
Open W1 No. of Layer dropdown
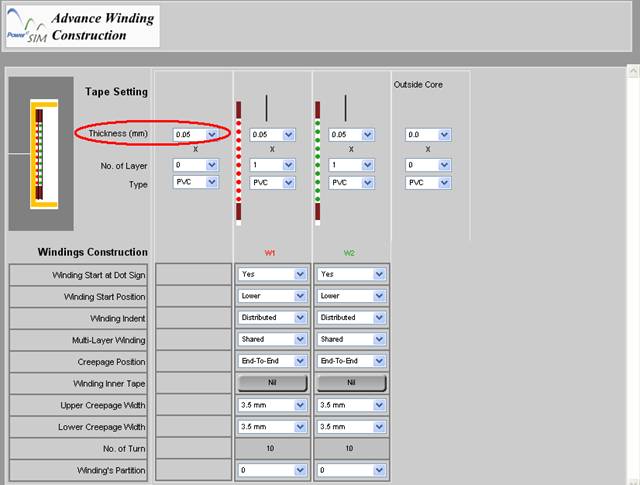click(272, 165)
